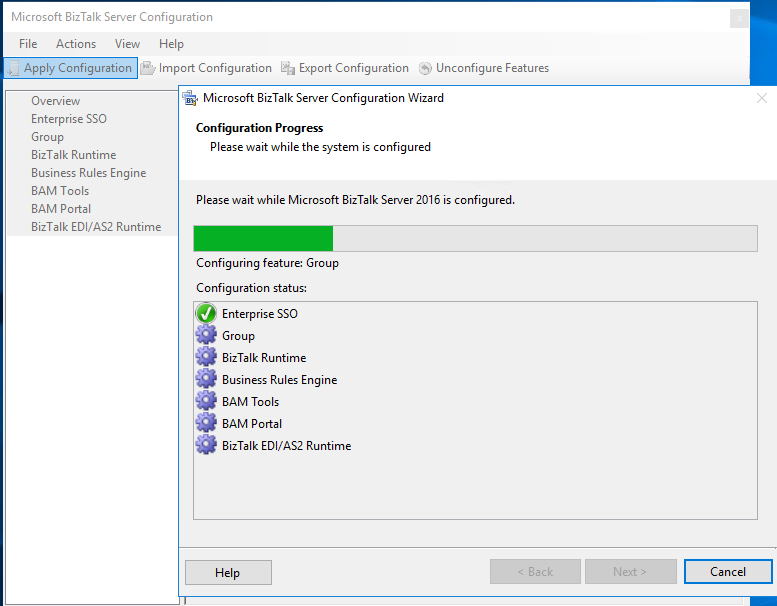Screen dimensions: 777x606
Task: Open the Help menu in menu bar
Action: tap(171, 44)
